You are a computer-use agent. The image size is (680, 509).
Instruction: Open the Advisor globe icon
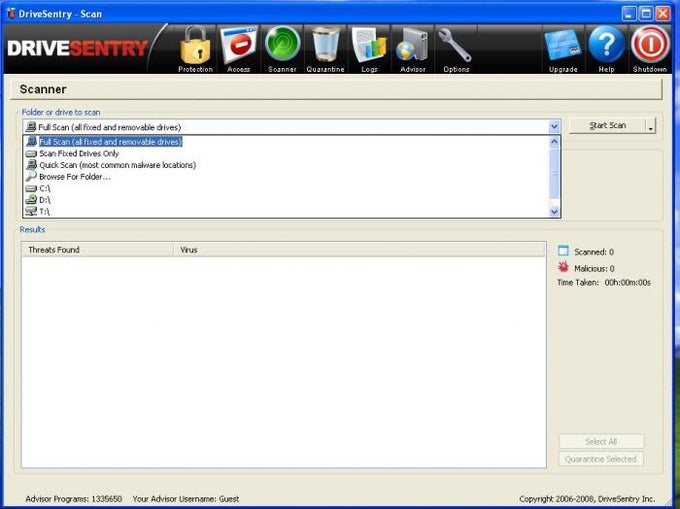pyautogui.click(x=412, y=49)
